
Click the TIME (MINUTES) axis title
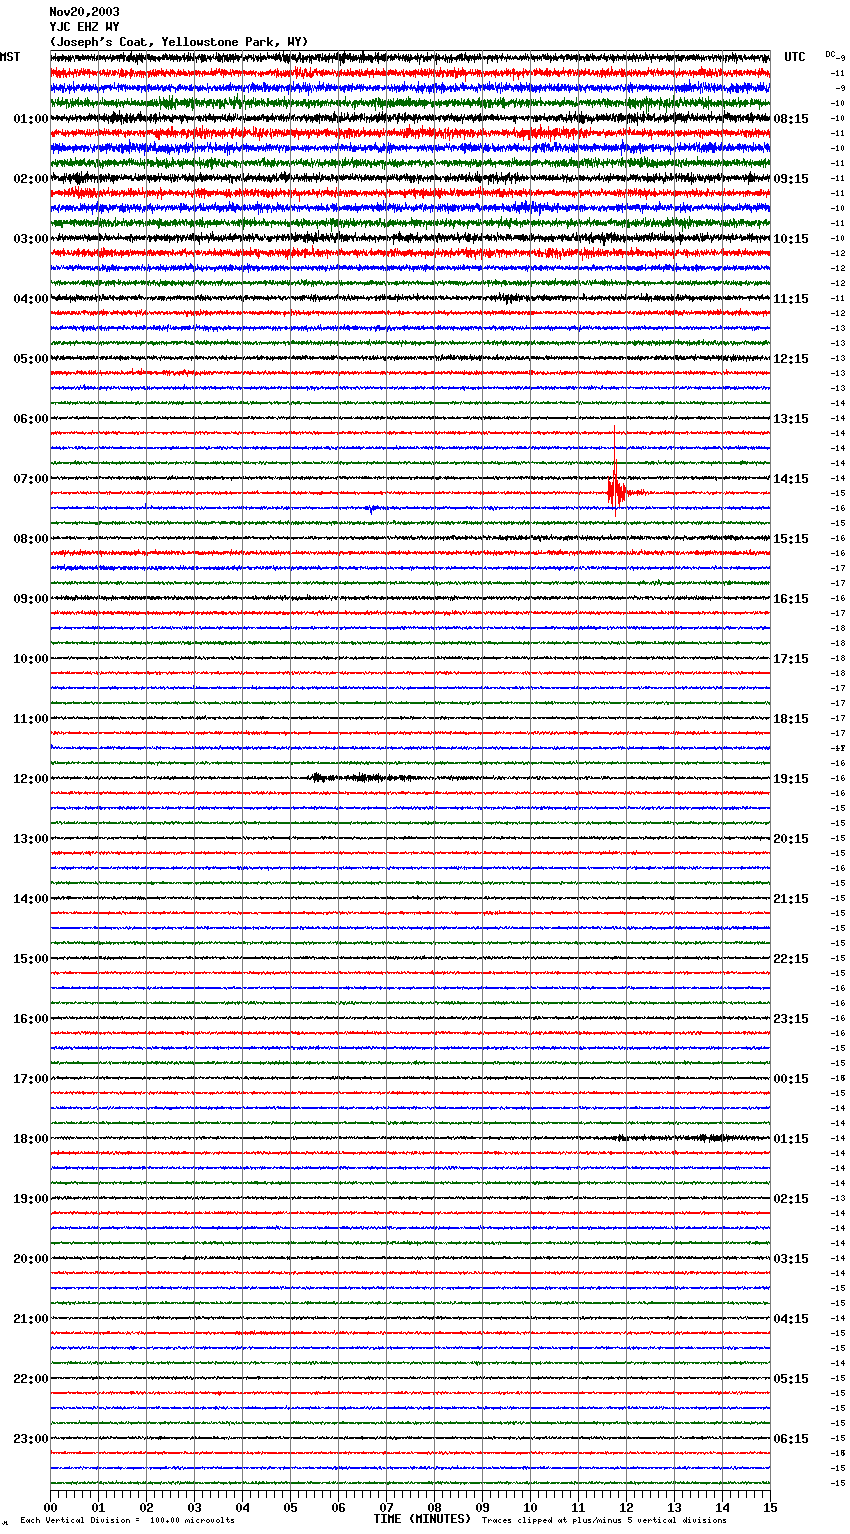click(422, 1519)
